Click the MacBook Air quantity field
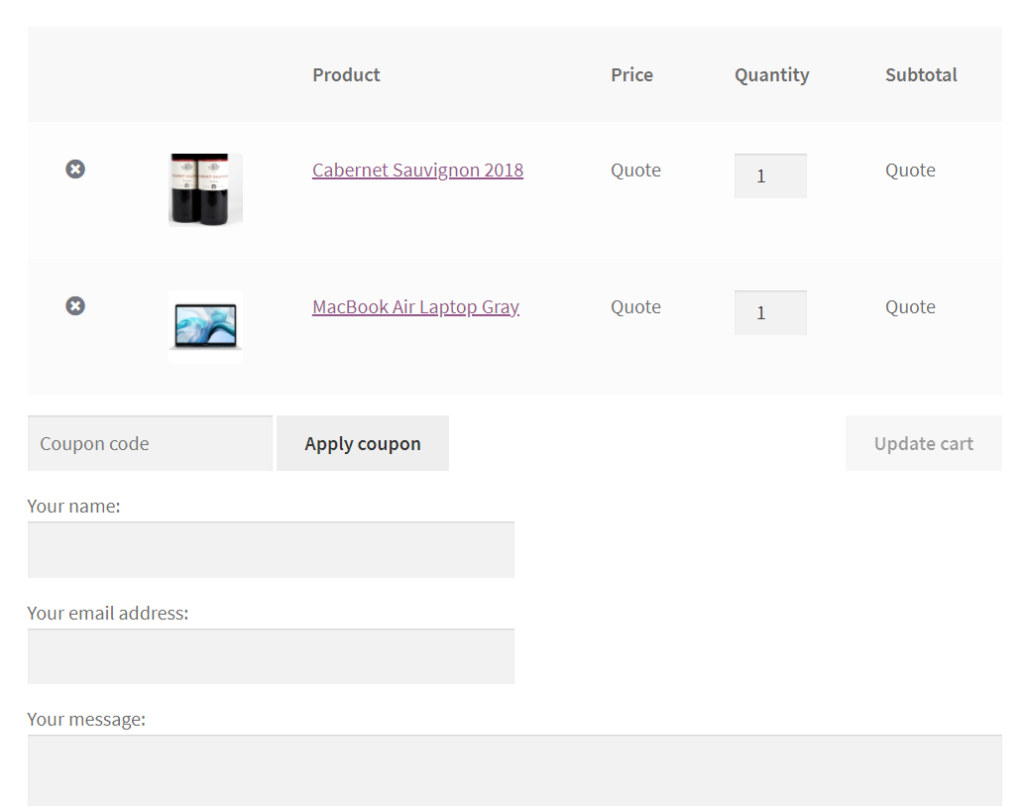The image size is (1024, 806). coord(770,313)
